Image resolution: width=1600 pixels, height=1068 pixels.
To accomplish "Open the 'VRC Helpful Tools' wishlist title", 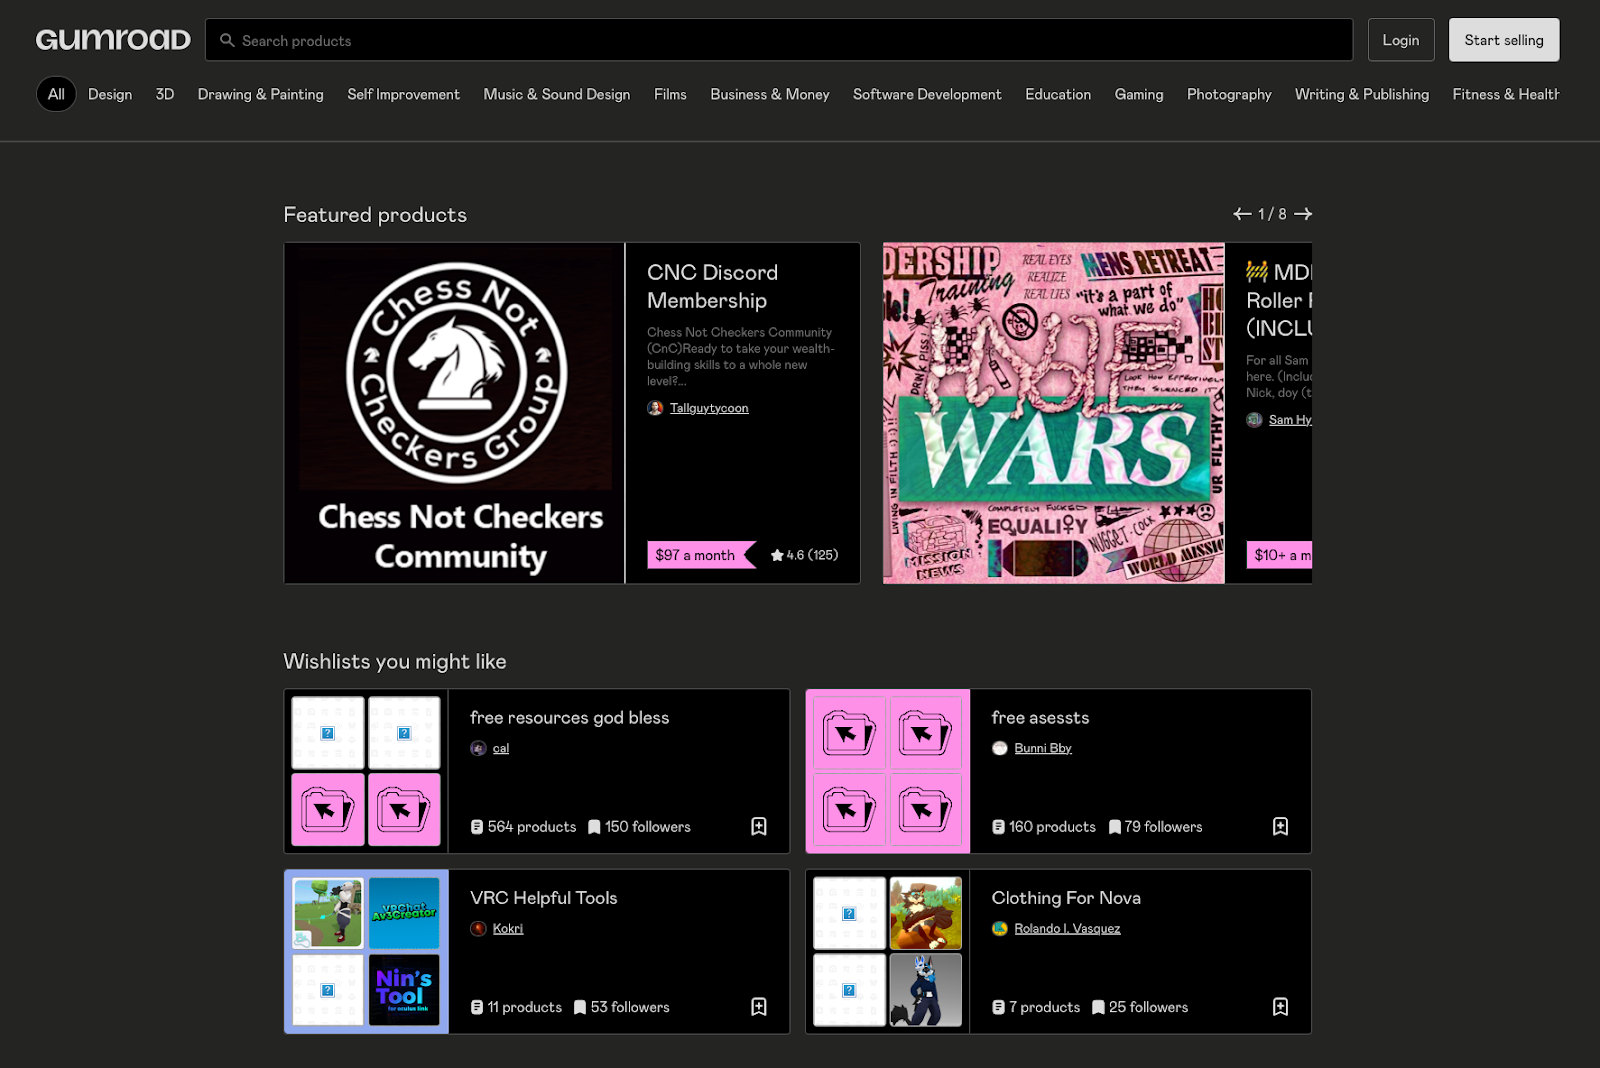I will [544, 898].
